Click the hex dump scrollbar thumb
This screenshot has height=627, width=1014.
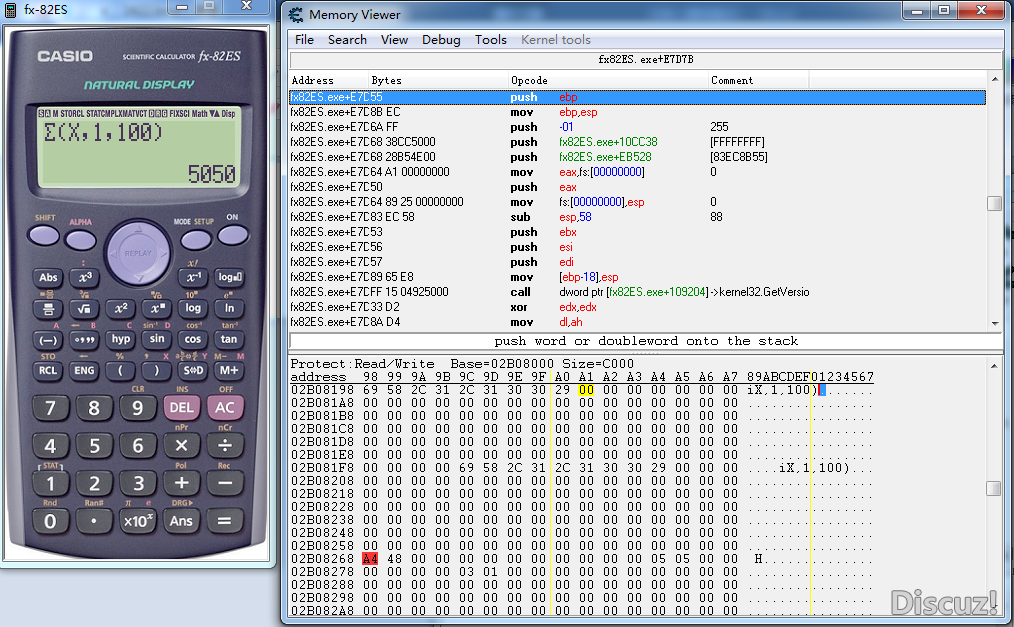click(x=994, y=488)
